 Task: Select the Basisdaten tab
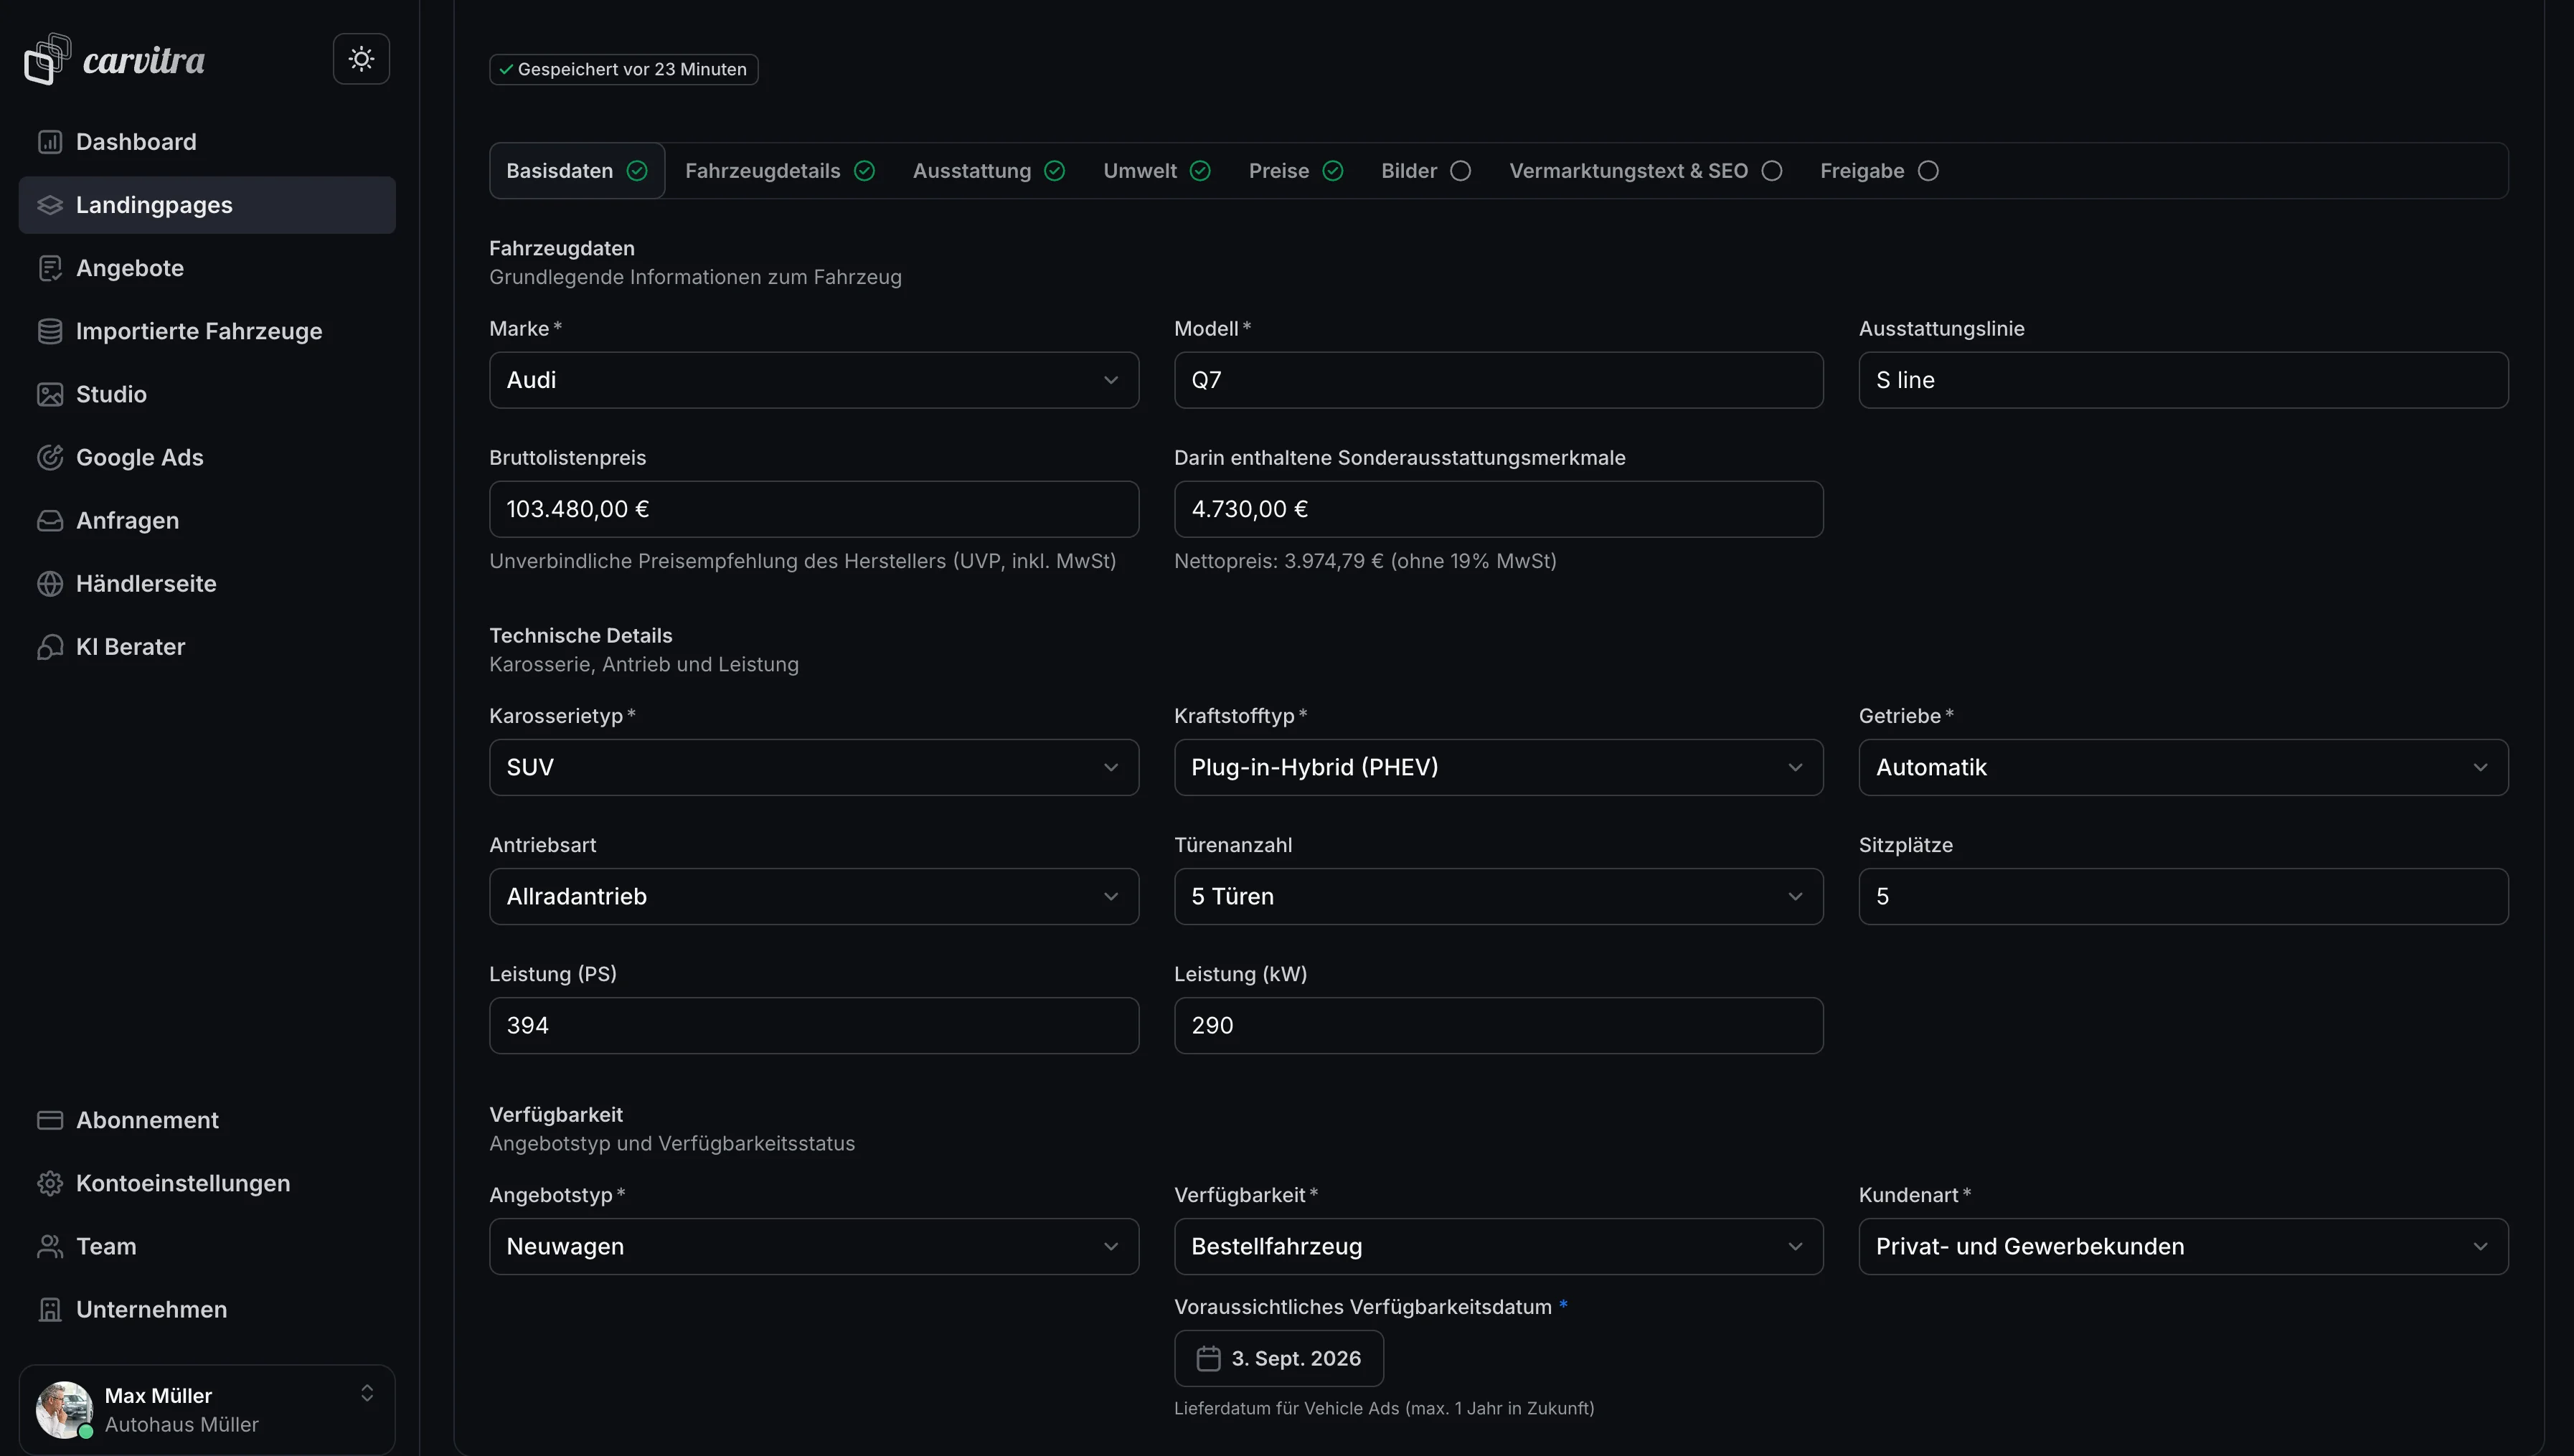577,171
